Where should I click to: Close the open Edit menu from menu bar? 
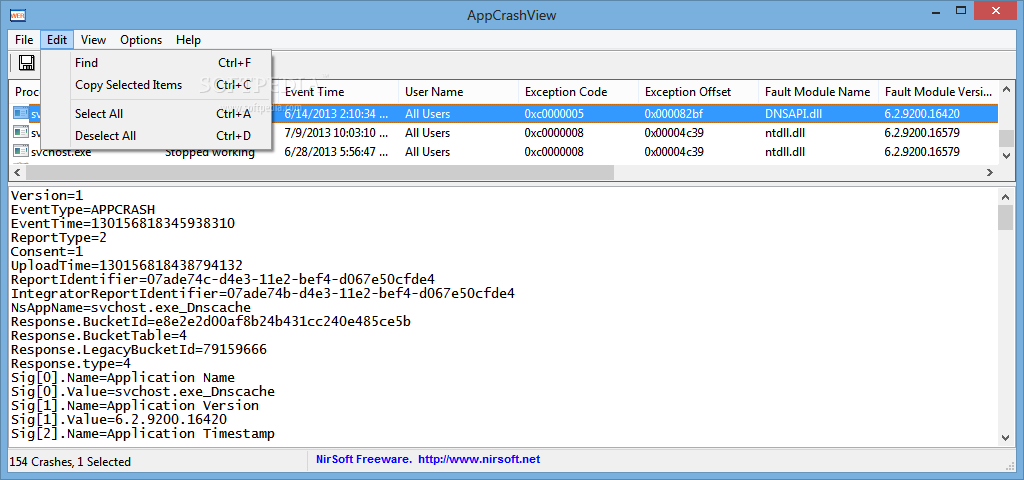click(x=57, y=40)
